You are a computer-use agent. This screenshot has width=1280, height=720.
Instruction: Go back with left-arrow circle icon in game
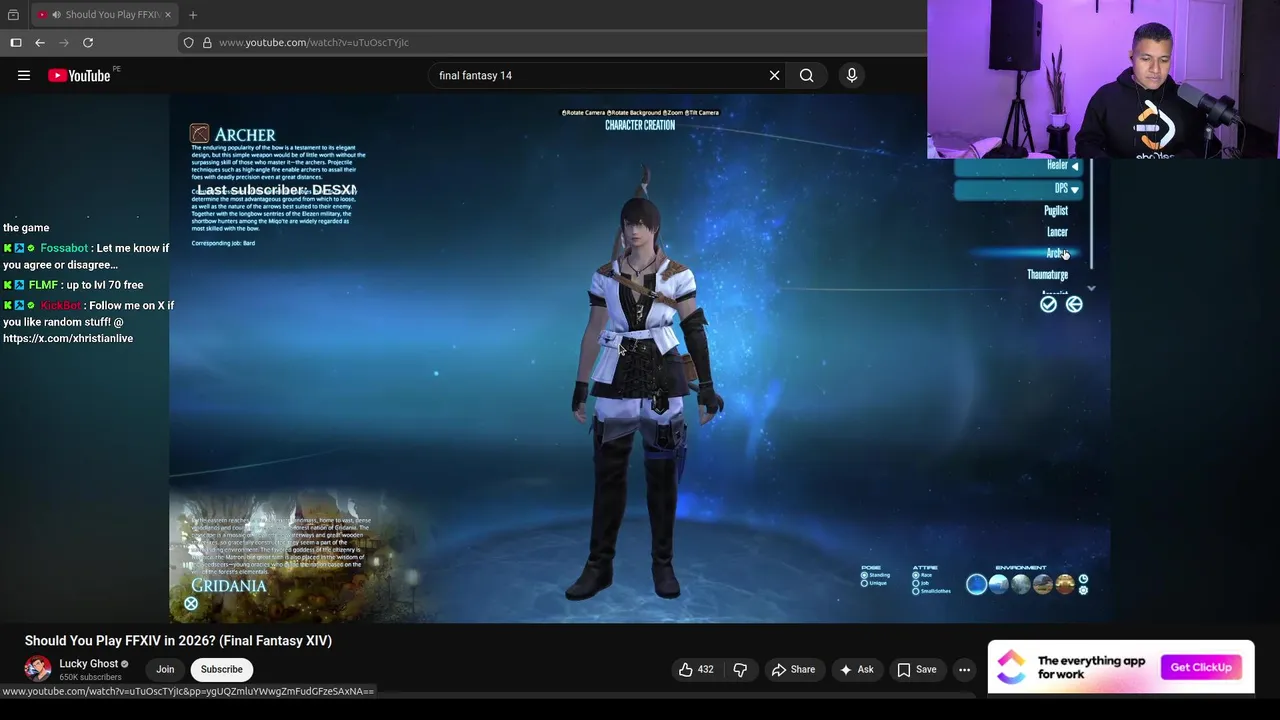click(x=1074, y=304)
